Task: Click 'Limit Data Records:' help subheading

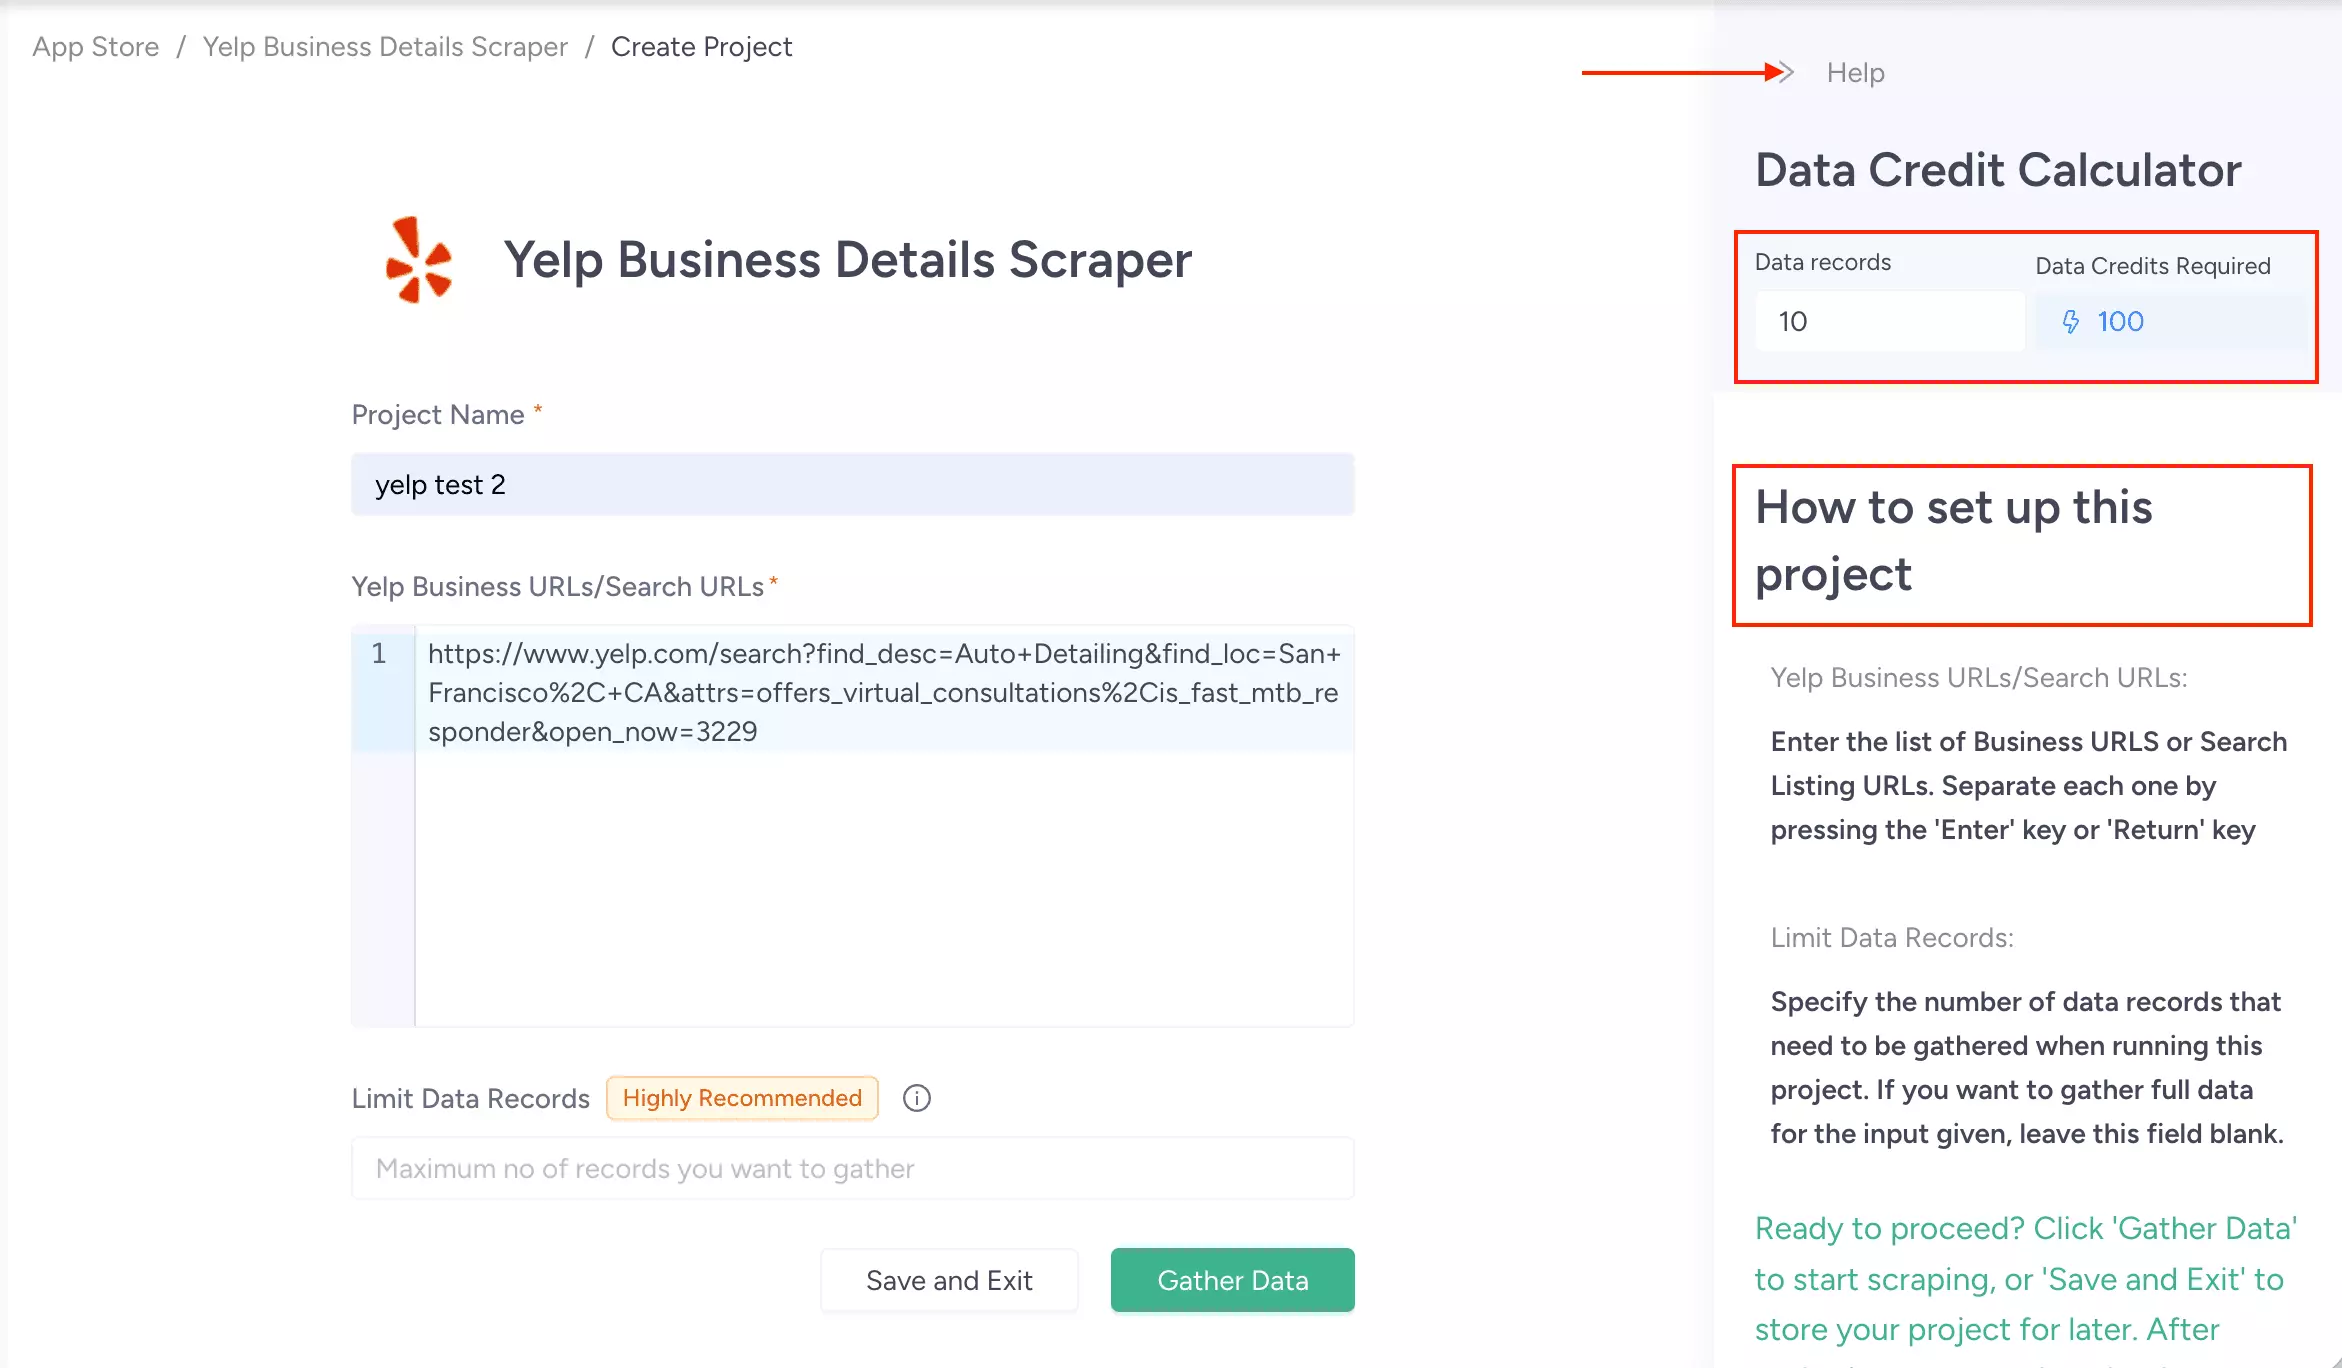Action: point(1892,938)
